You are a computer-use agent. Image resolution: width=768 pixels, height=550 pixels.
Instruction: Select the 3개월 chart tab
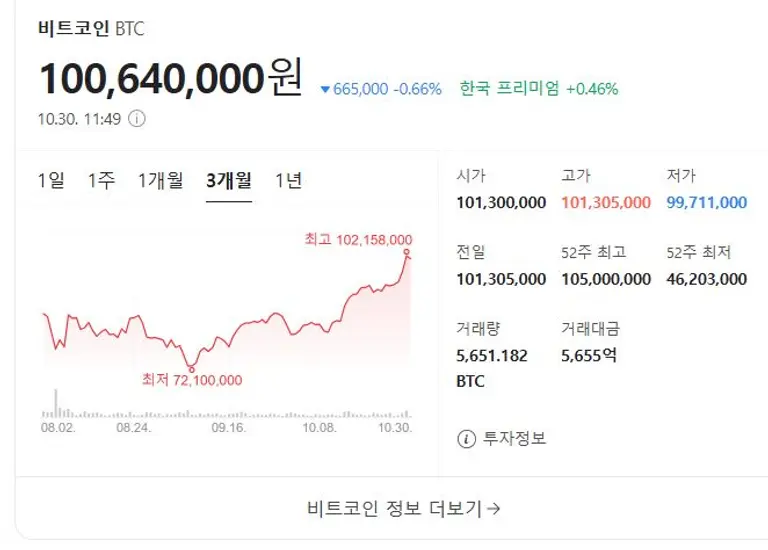pyautogui.click(x=228, y=180)
